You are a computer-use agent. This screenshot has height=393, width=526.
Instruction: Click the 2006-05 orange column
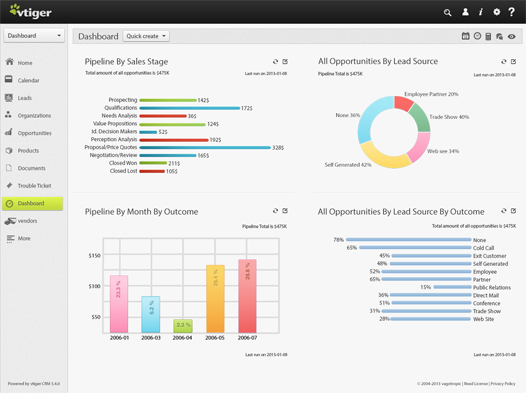tap(215, 299)
